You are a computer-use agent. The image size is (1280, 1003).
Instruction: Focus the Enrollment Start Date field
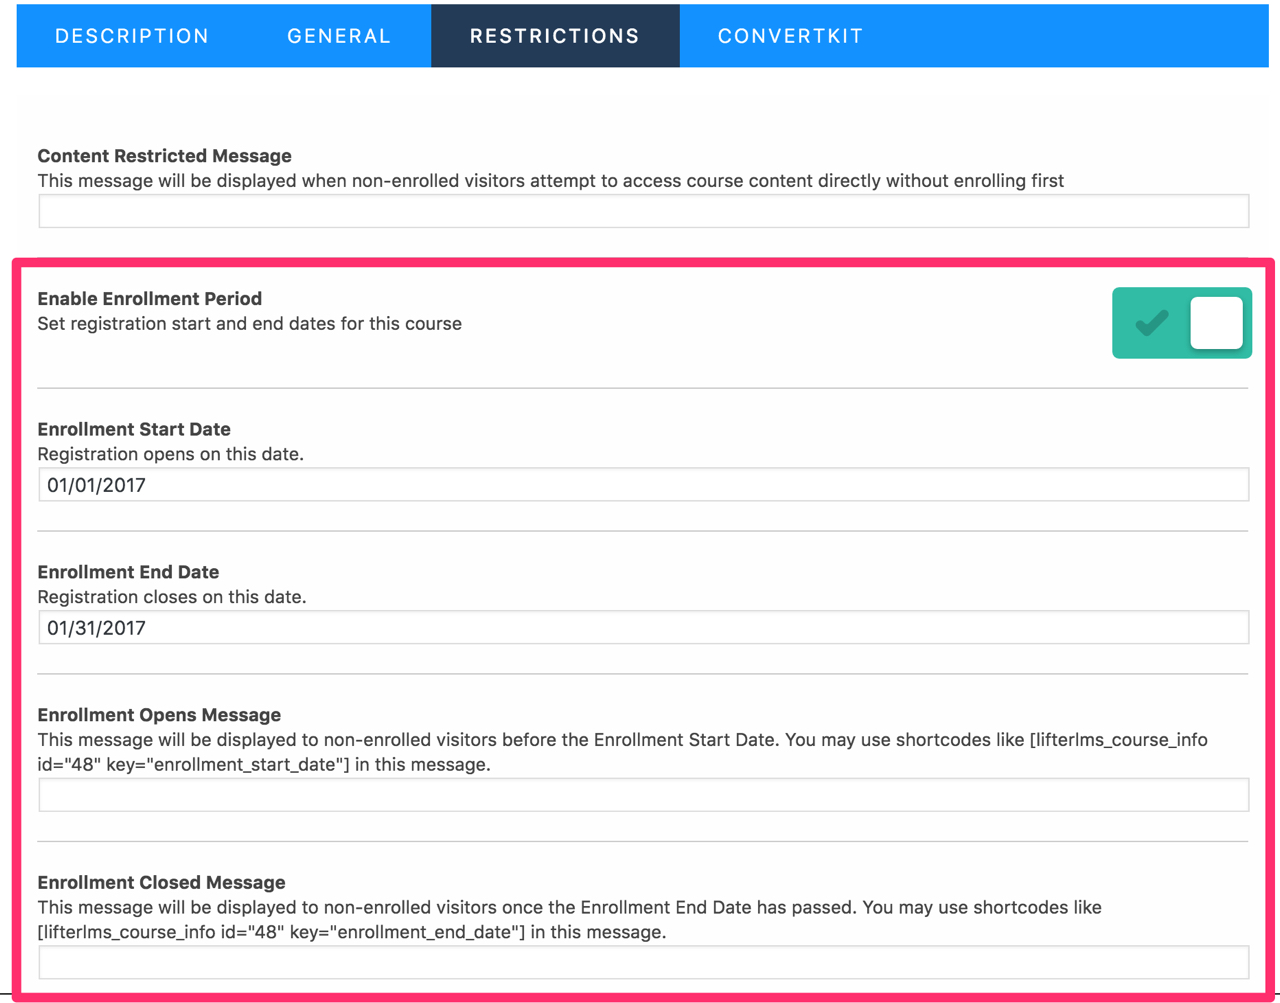(644, 485)
